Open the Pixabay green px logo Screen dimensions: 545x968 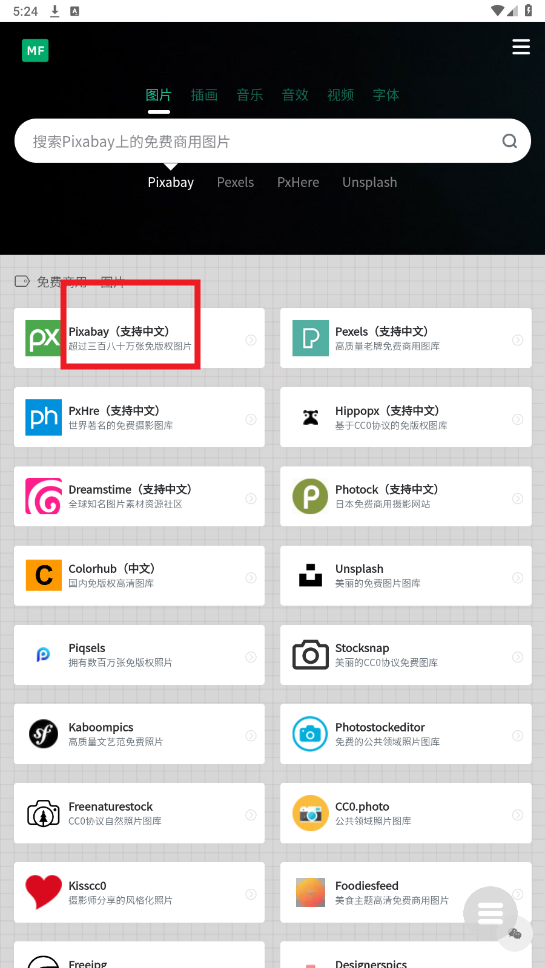[x=43, y=338]
